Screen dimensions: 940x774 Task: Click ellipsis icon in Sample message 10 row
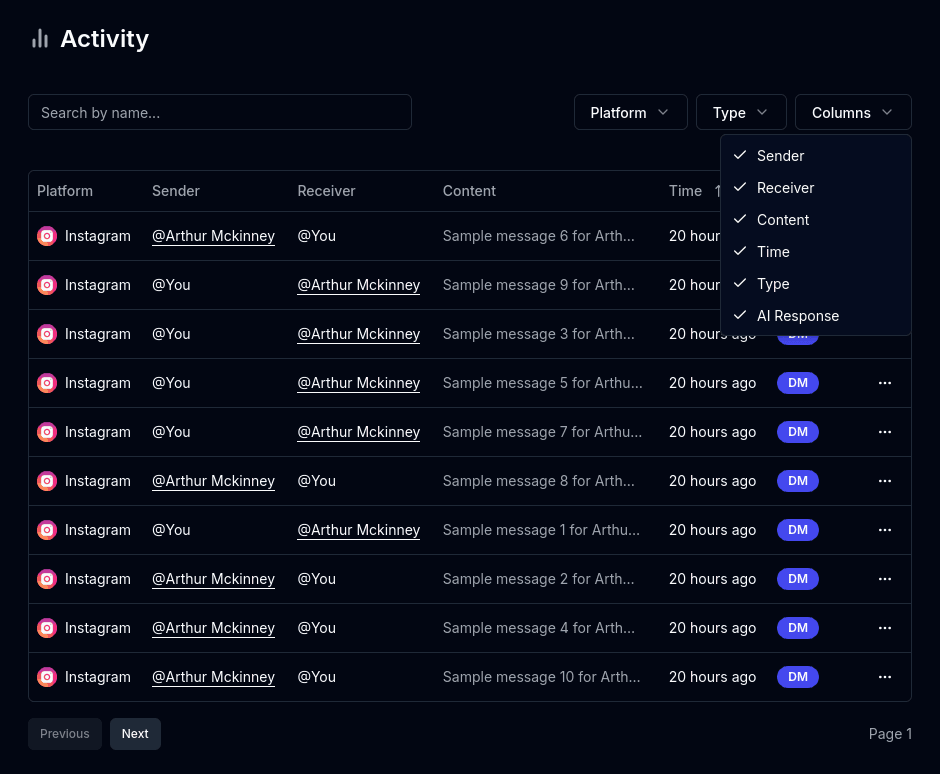pyautogui.click(x=884, y=677)
